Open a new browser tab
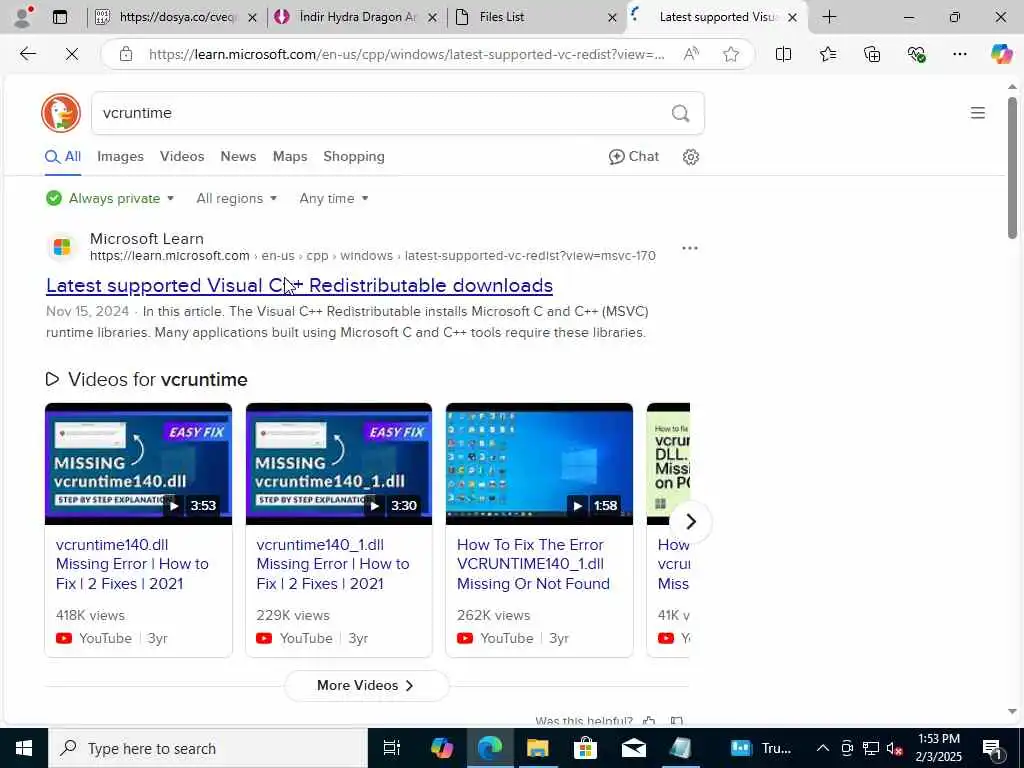 [829, 17]
